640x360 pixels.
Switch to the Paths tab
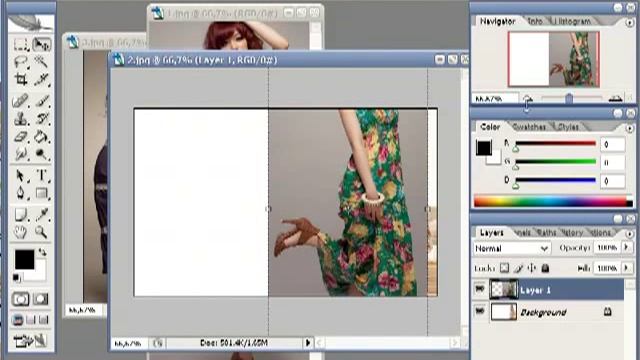pyautogui.click(x=547, y=233)
